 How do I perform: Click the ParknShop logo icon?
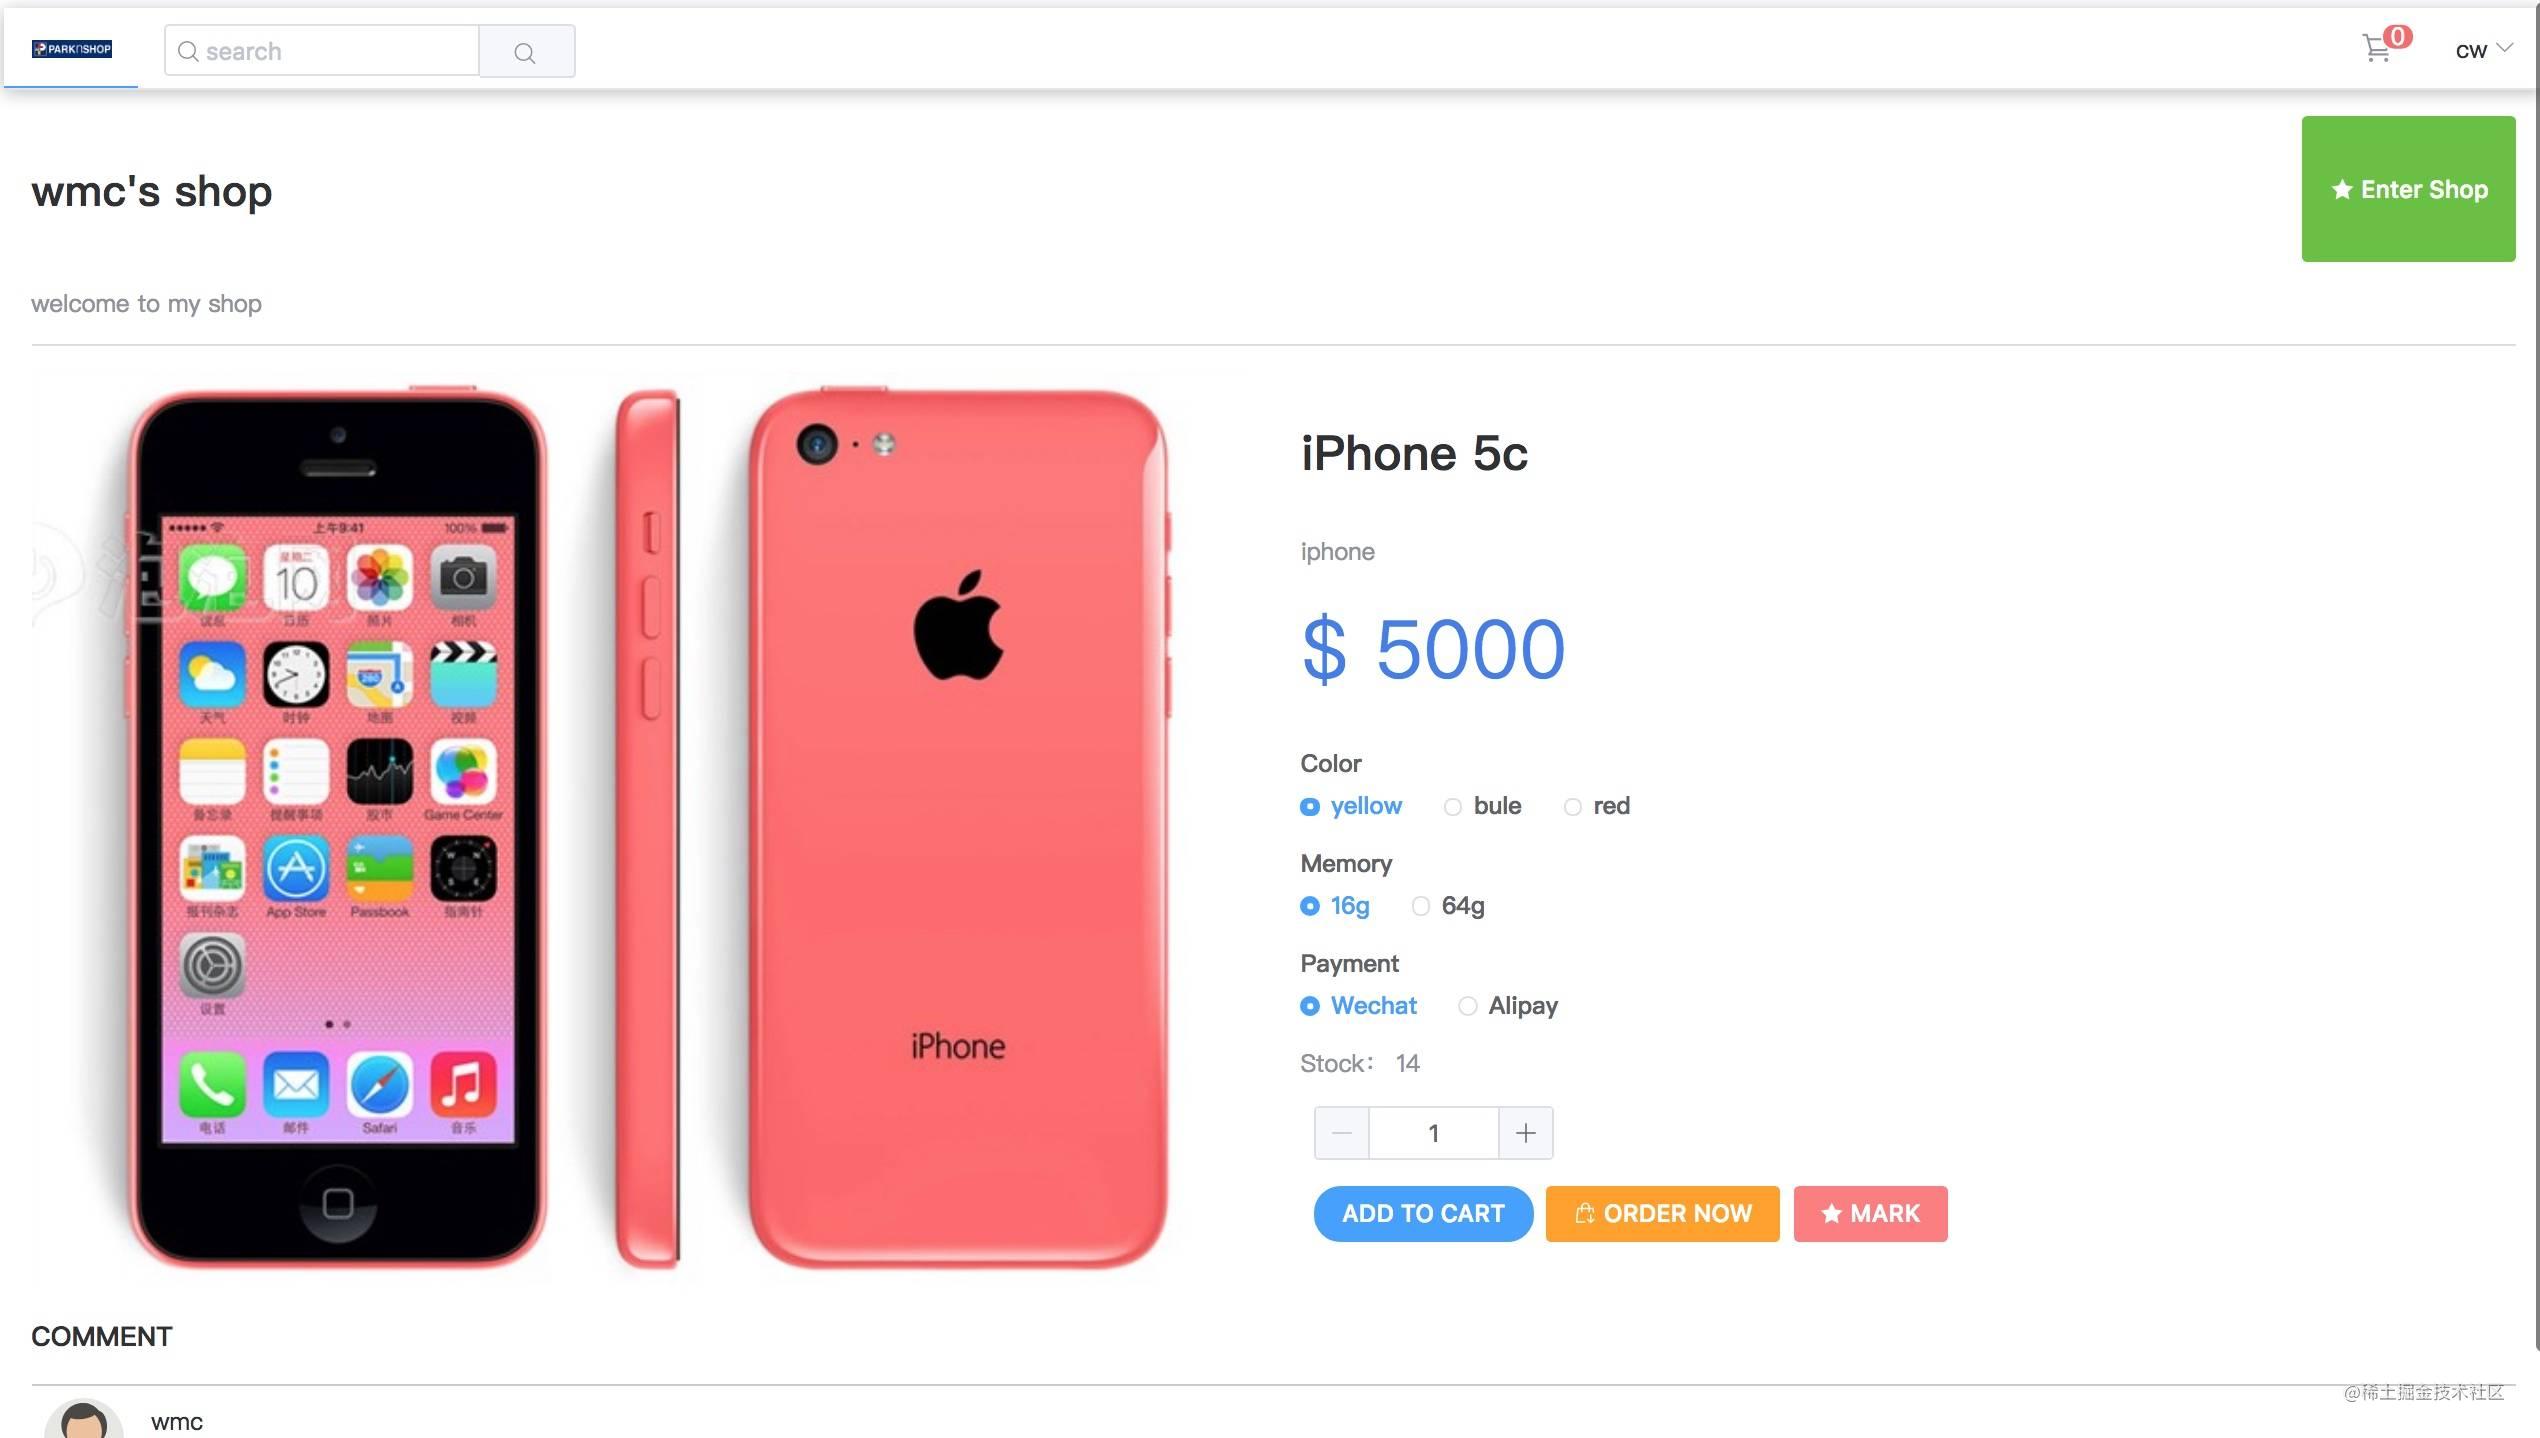72,49
